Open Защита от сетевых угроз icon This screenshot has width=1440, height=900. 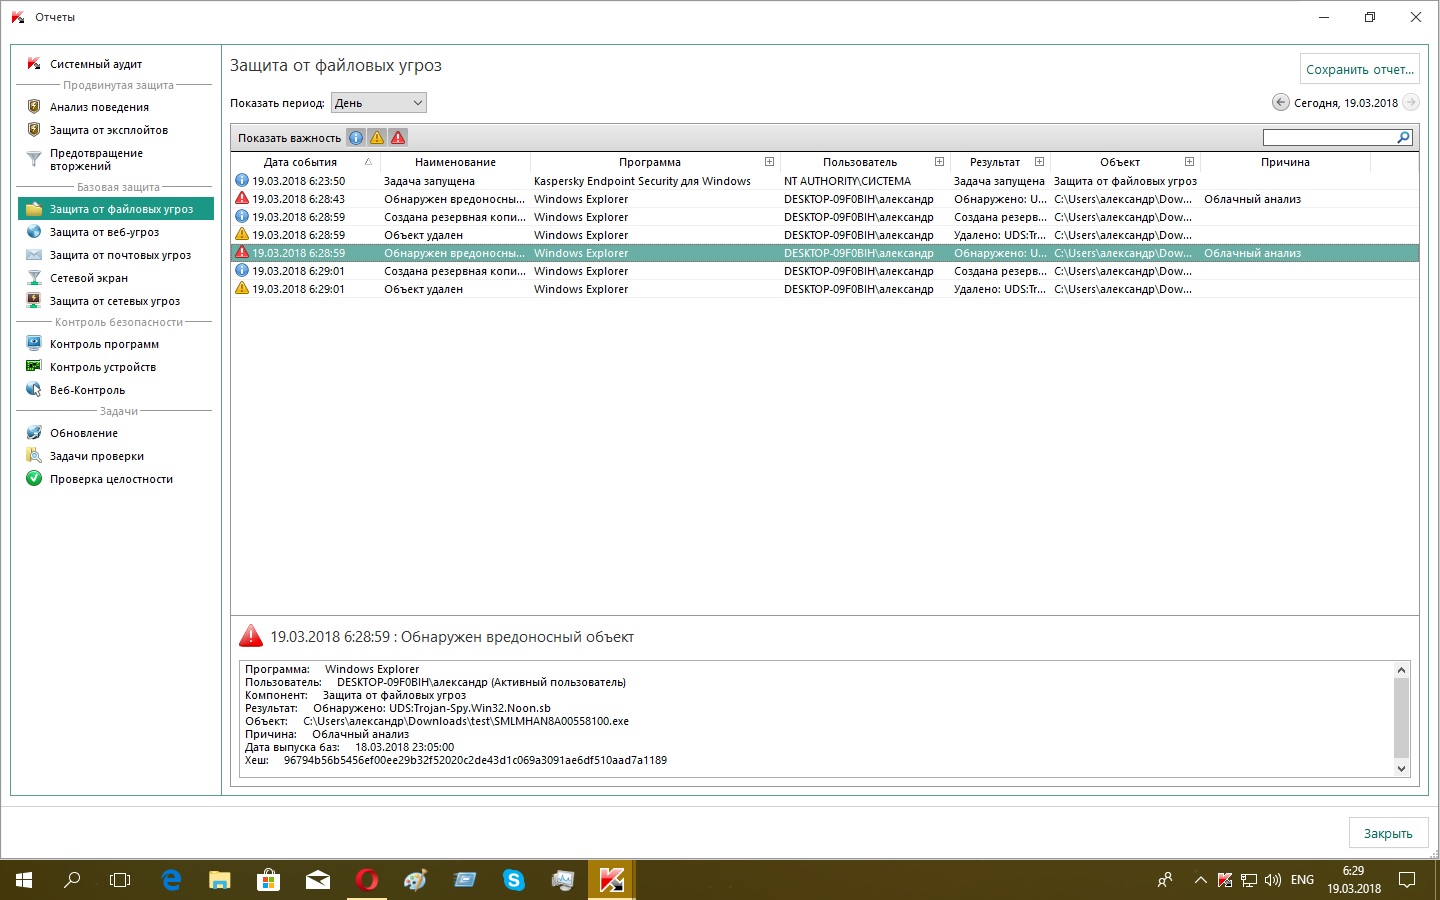(x=34, y=300)
